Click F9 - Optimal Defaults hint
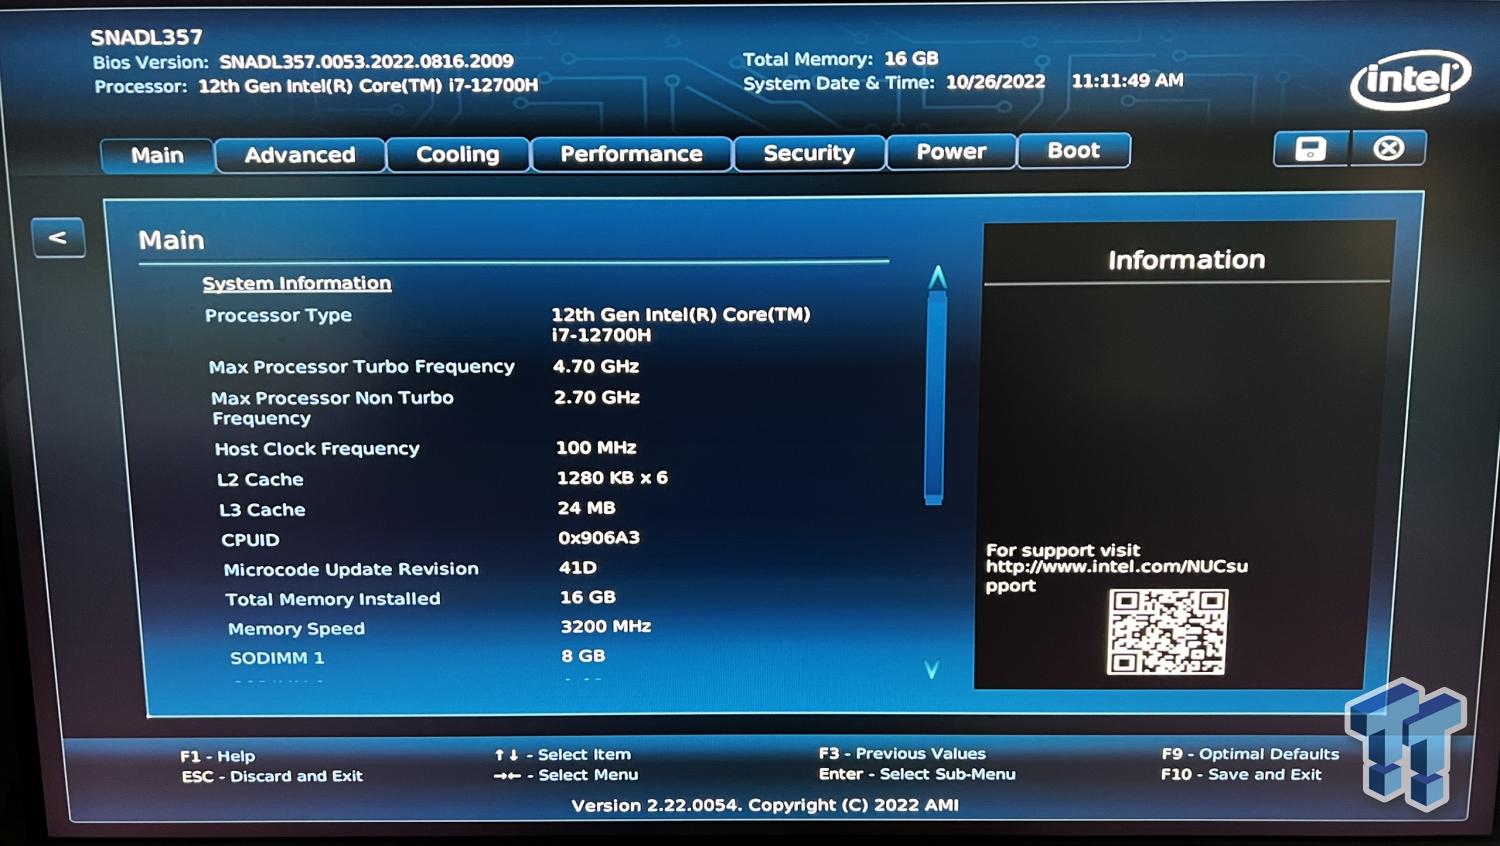Image resolution: width=1500 pixels, height=846 pixels. pyautogui.click(x=1250, y=754)
